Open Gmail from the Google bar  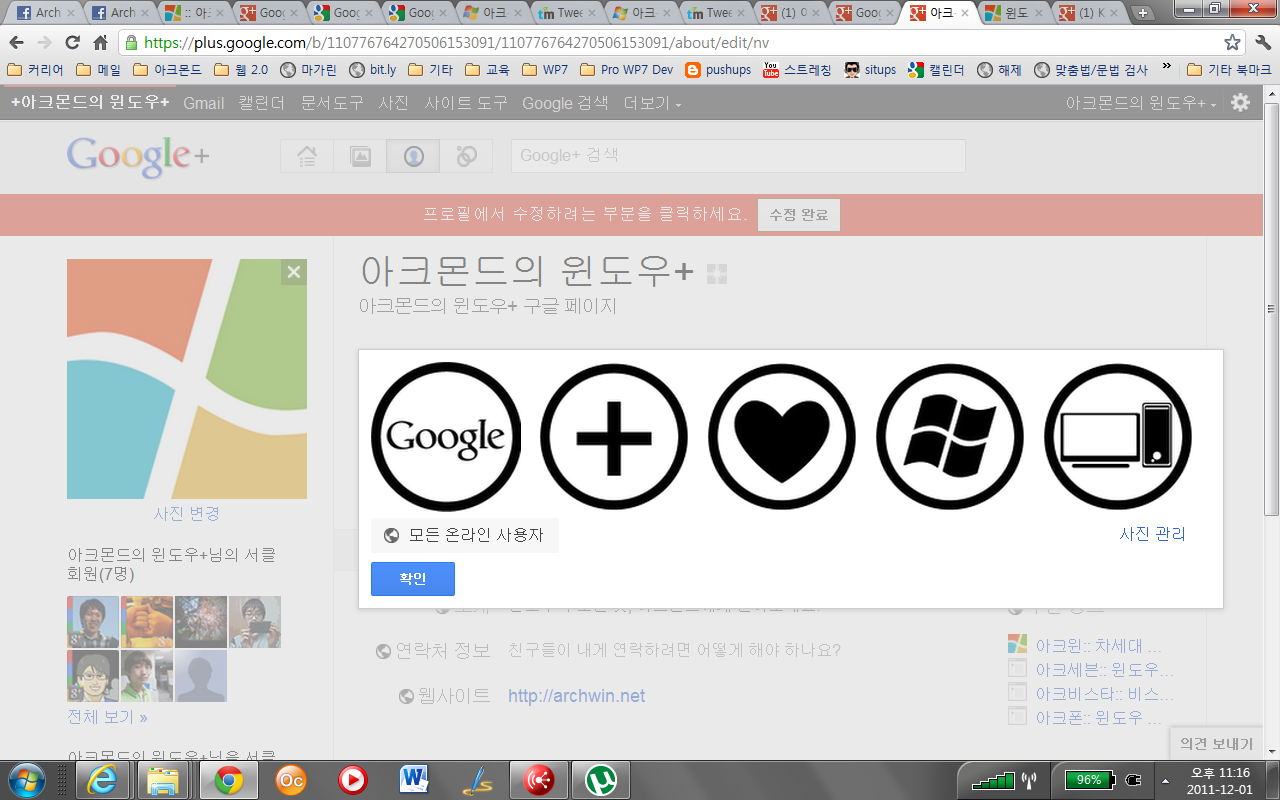point(203,103)
